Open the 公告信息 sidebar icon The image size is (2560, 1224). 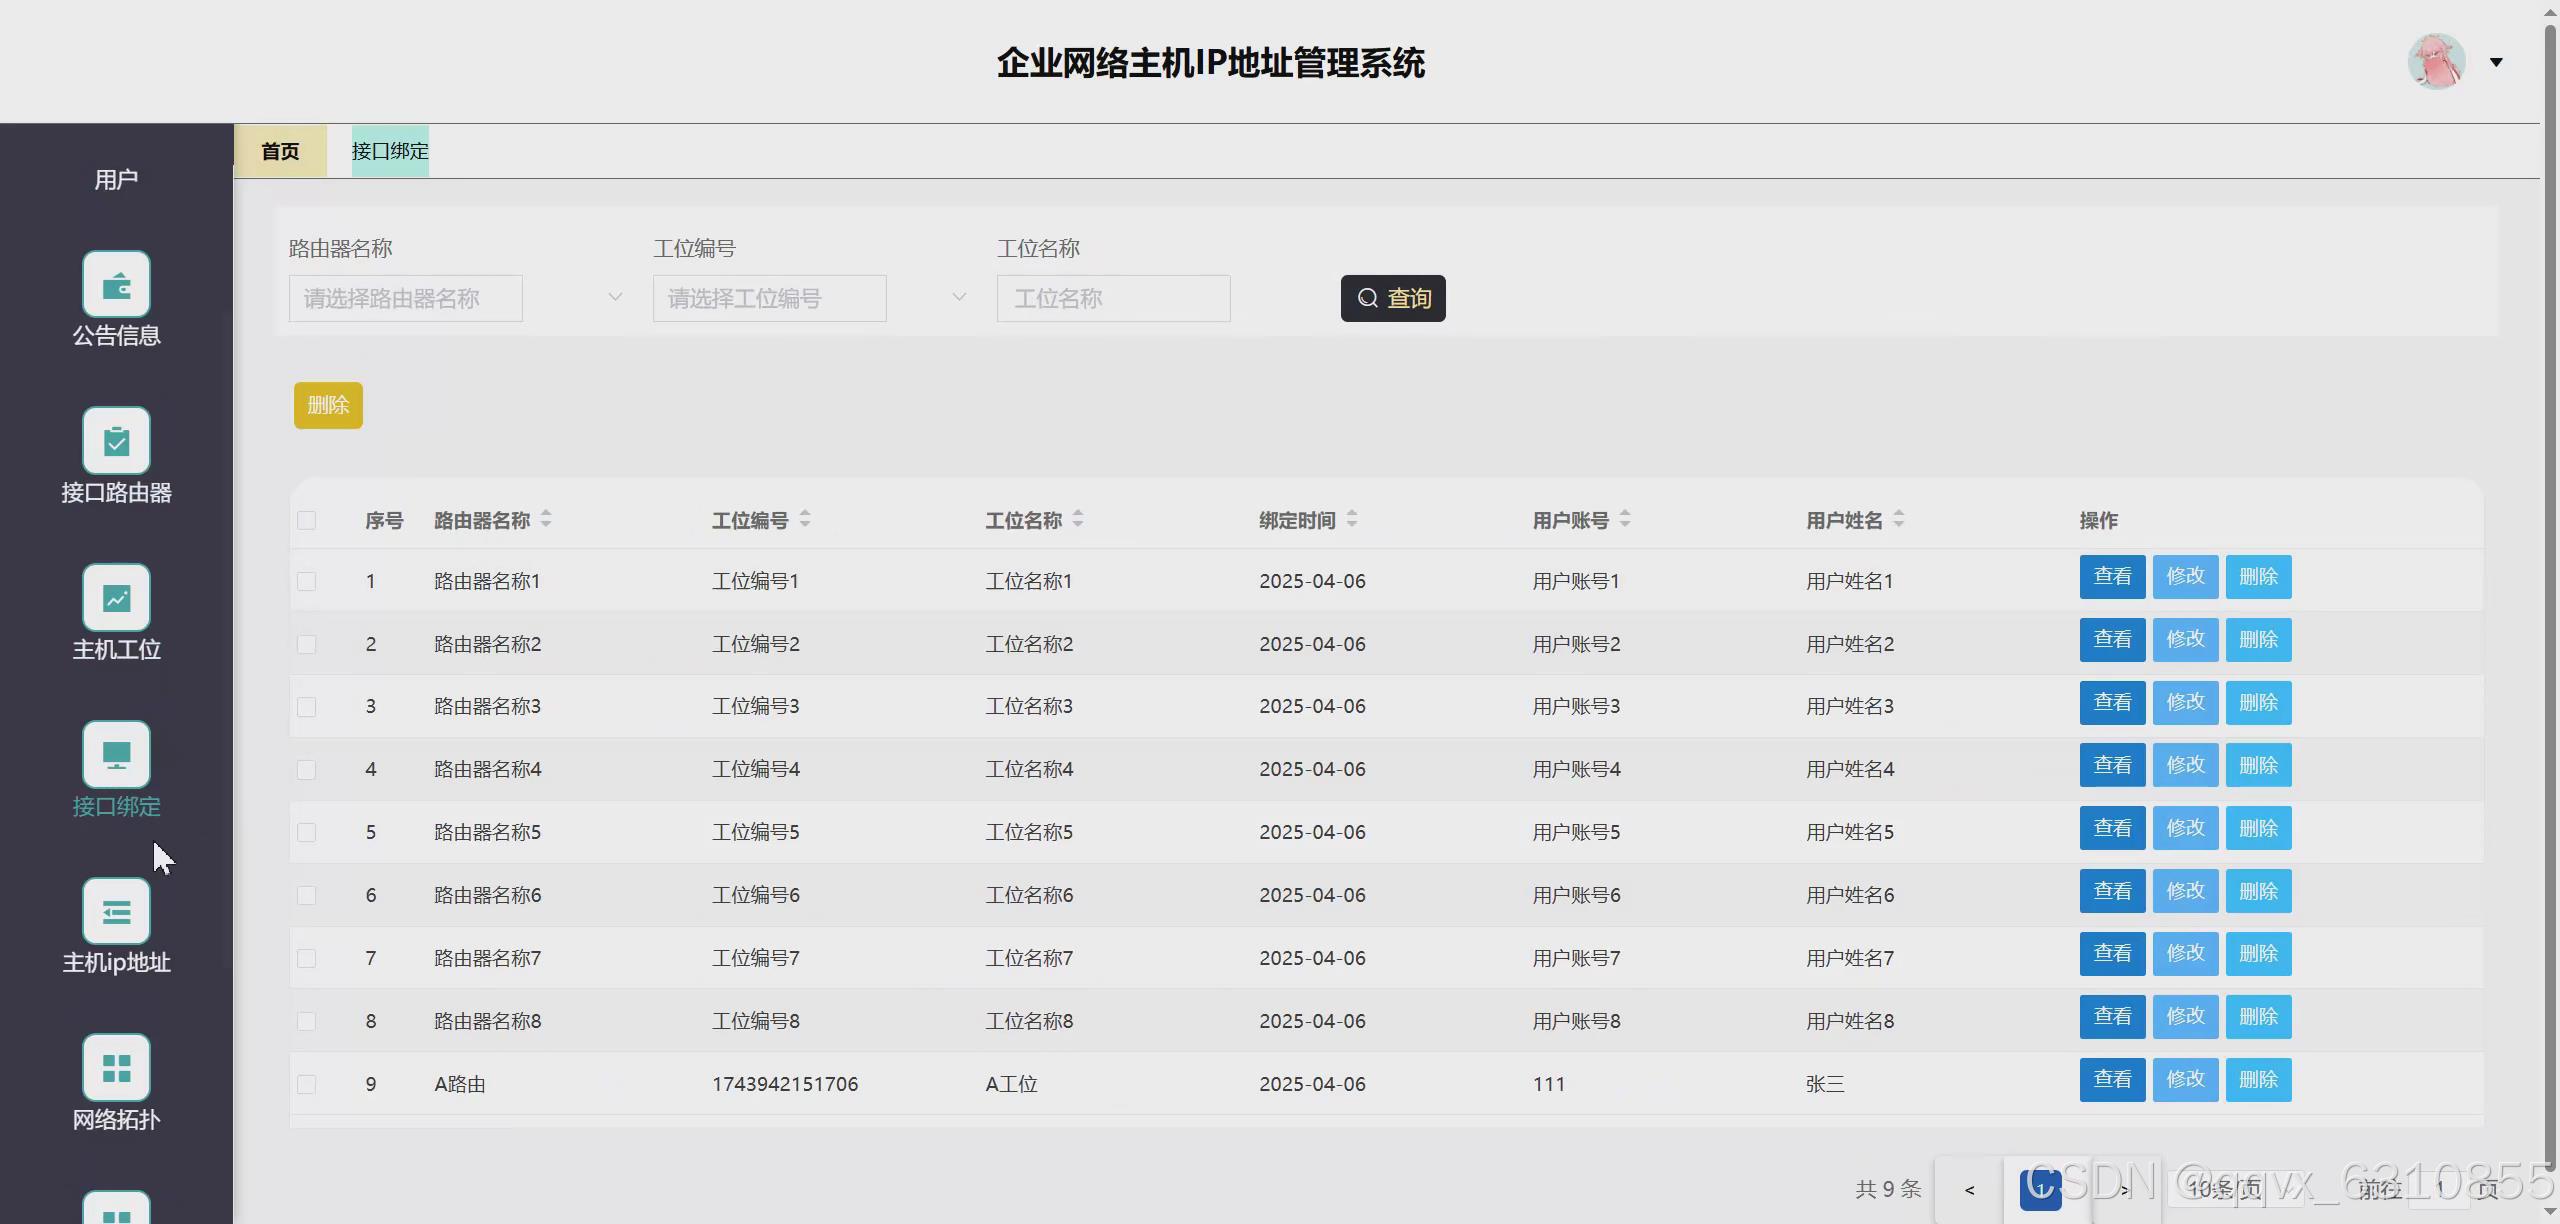pyautogui.click(x=116, y=284)
